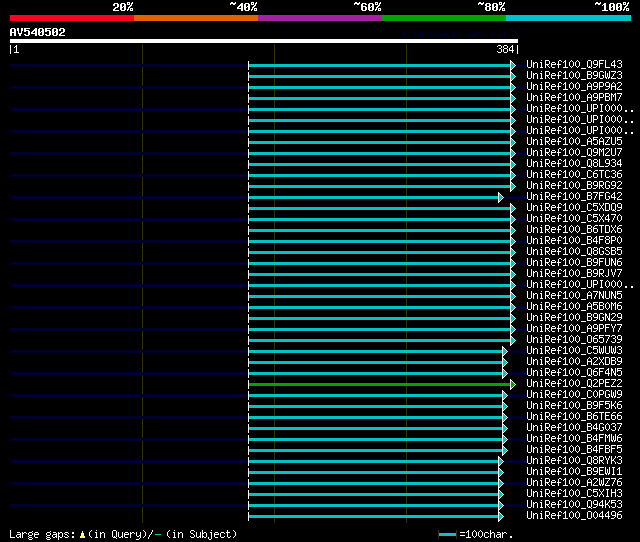Click UniRef100_Q2PEZ2 label
The image size is (640, 542).
[574, 384]
